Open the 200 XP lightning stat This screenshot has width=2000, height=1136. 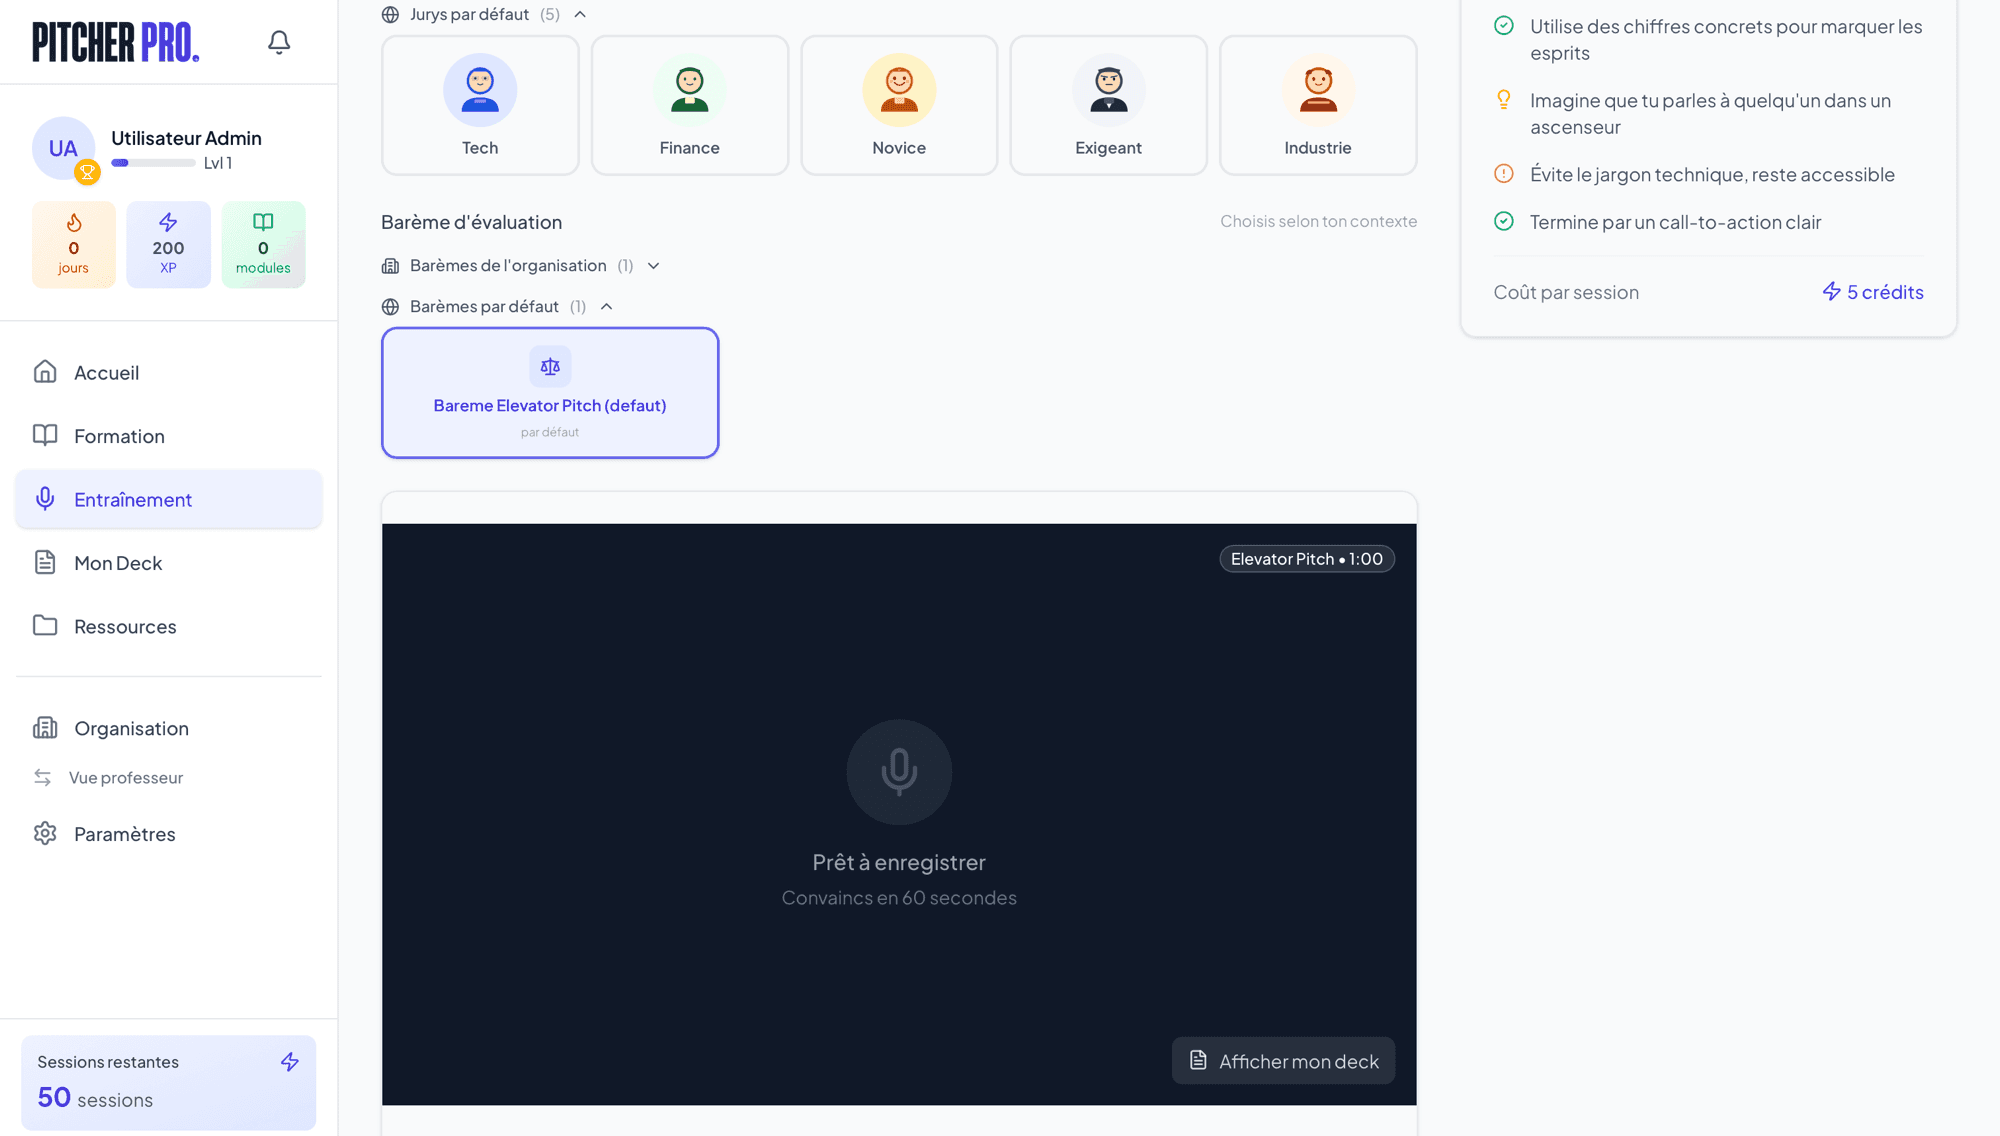coord(168,244)
